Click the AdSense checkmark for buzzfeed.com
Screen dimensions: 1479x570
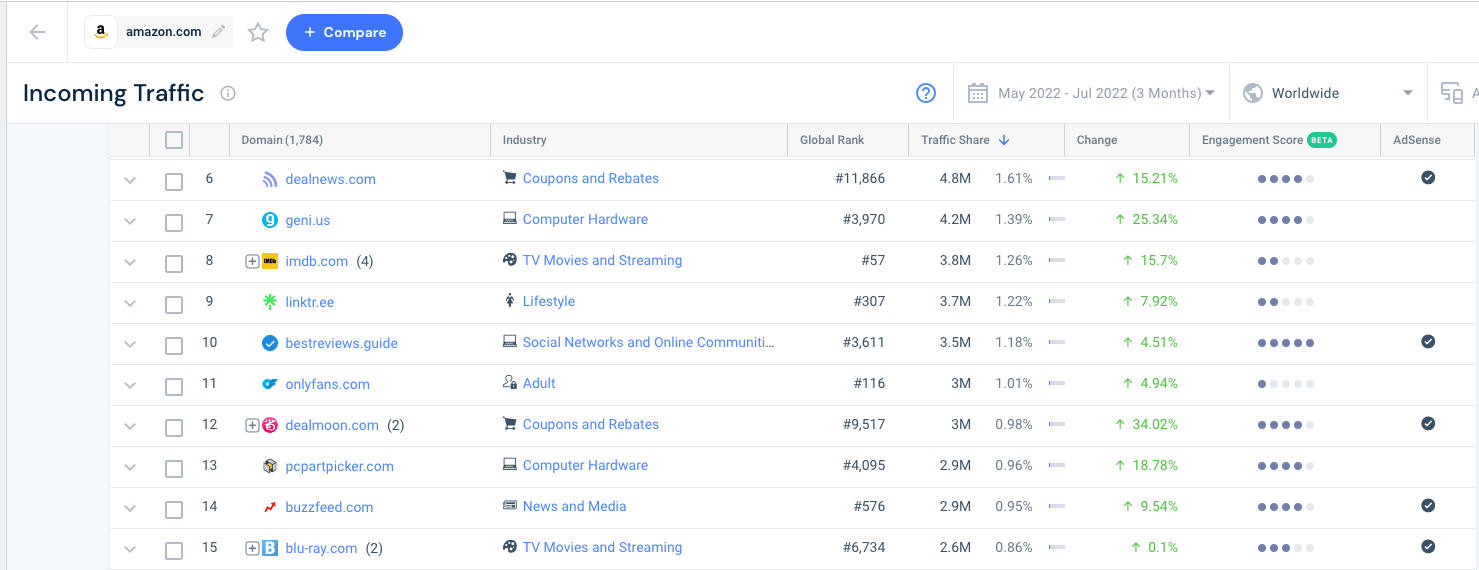click(x=1428, y=506)
